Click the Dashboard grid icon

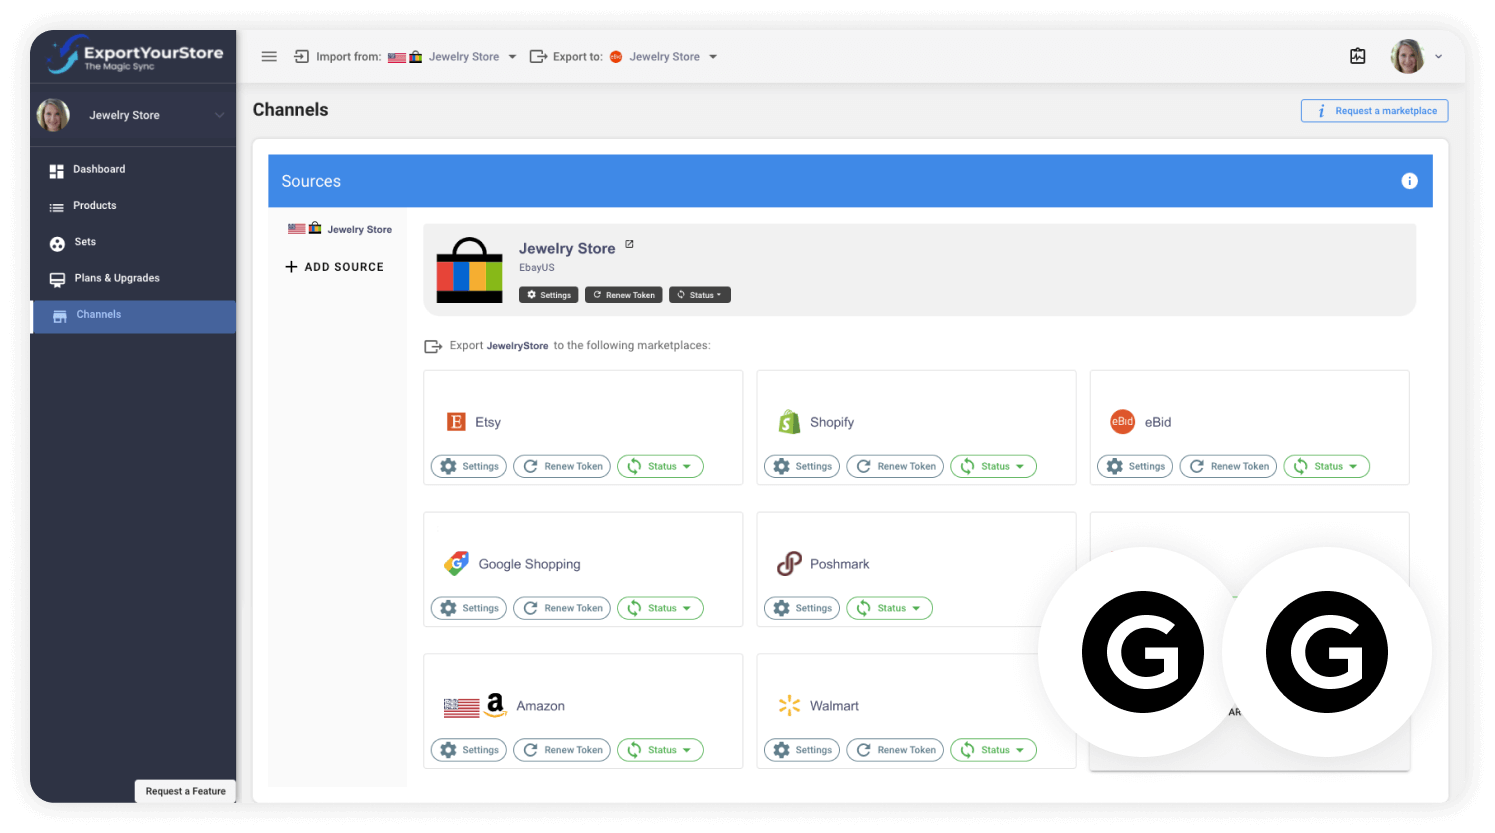click(x=57, y=171)
